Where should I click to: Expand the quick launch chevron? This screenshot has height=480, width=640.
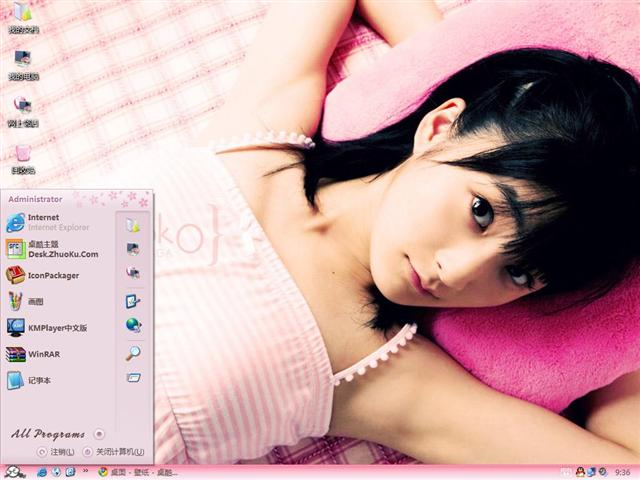pyautogui.click(x=86, y=471)
